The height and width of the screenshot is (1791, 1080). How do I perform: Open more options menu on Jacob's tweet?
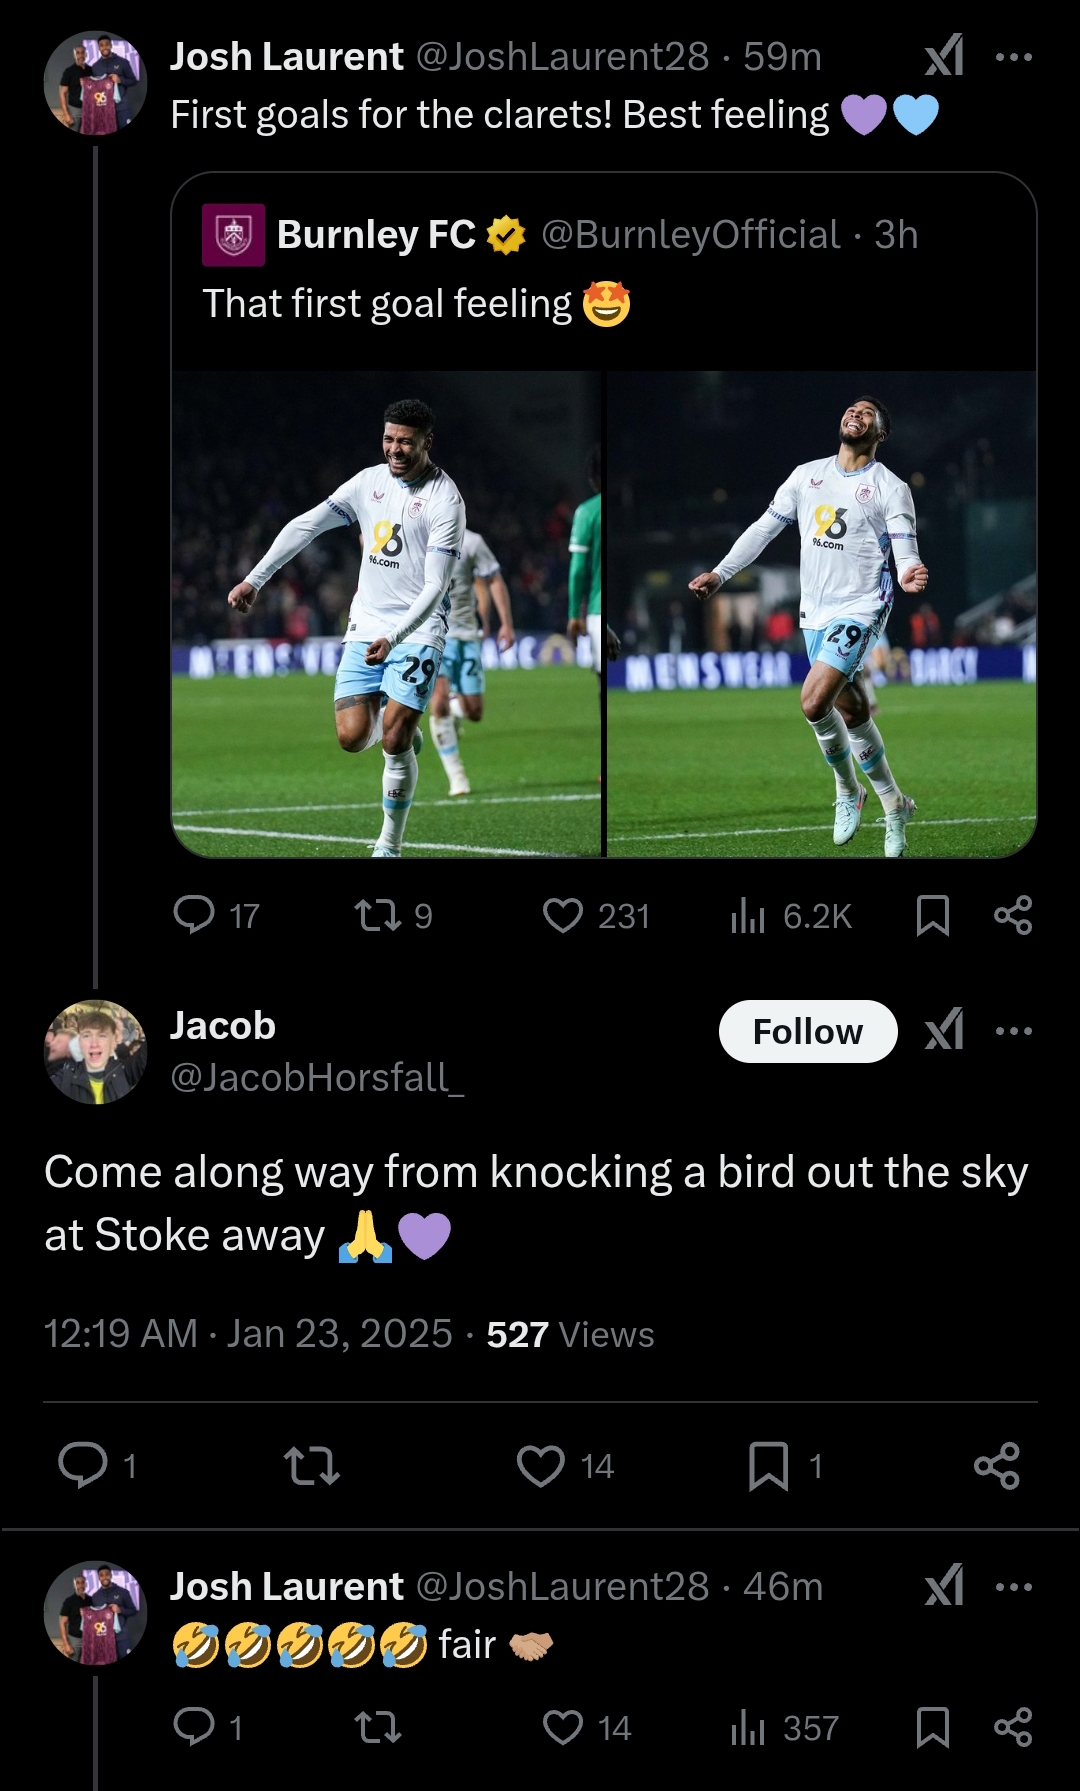(x=1013, y=1031)
